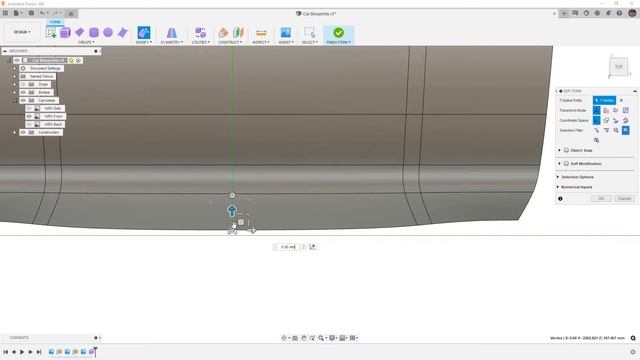The height and width of the screenshot is (360, 640).
Task: Open the Modify menu
Action: [144, 42]
